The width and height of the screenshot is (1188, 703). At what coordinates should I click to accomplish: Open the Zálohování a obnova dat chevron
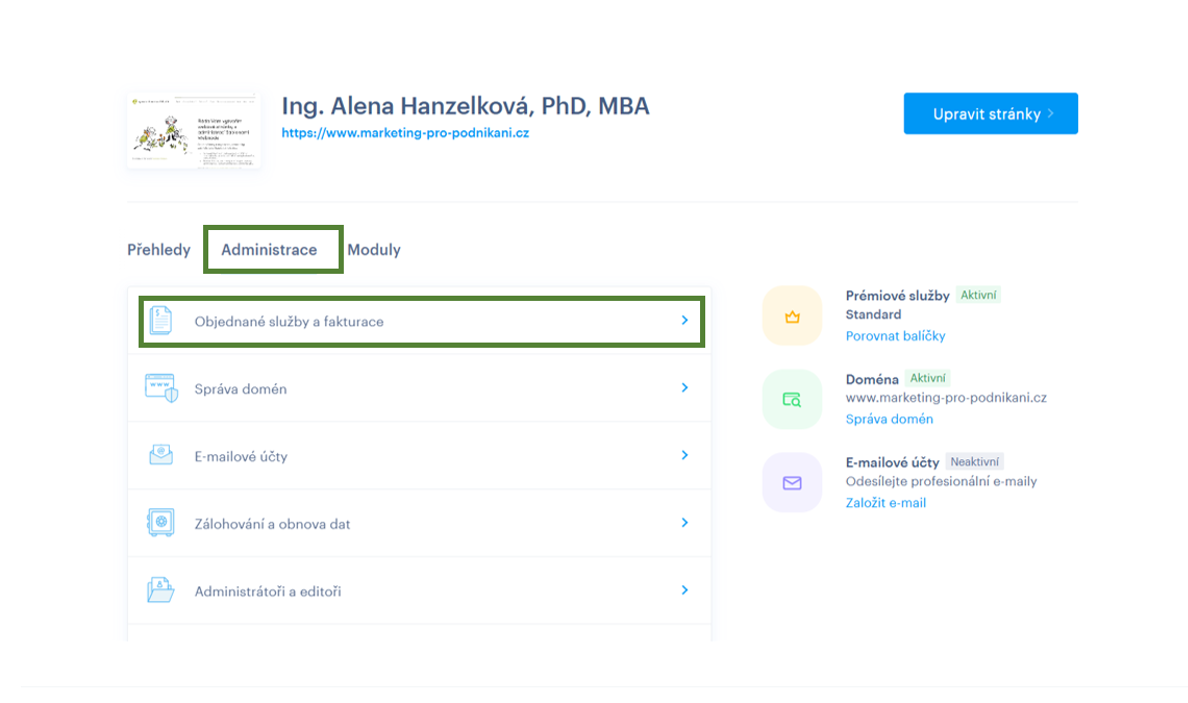[x=684, y=523]
